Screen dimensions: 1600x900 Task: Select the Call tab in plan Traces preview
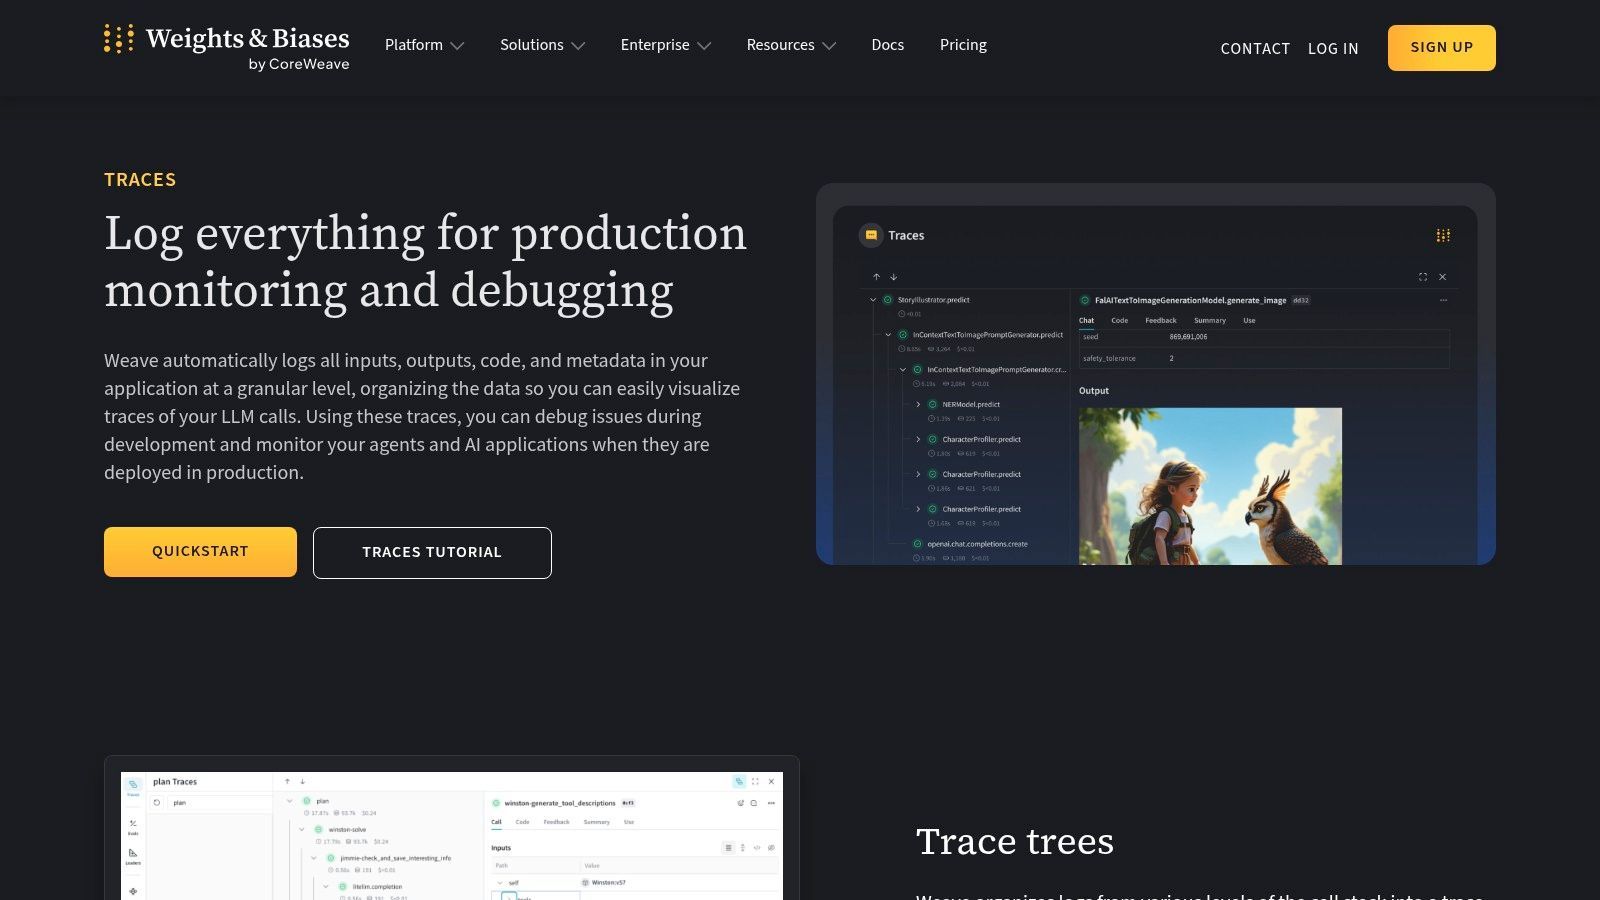(x=496, y=822)
